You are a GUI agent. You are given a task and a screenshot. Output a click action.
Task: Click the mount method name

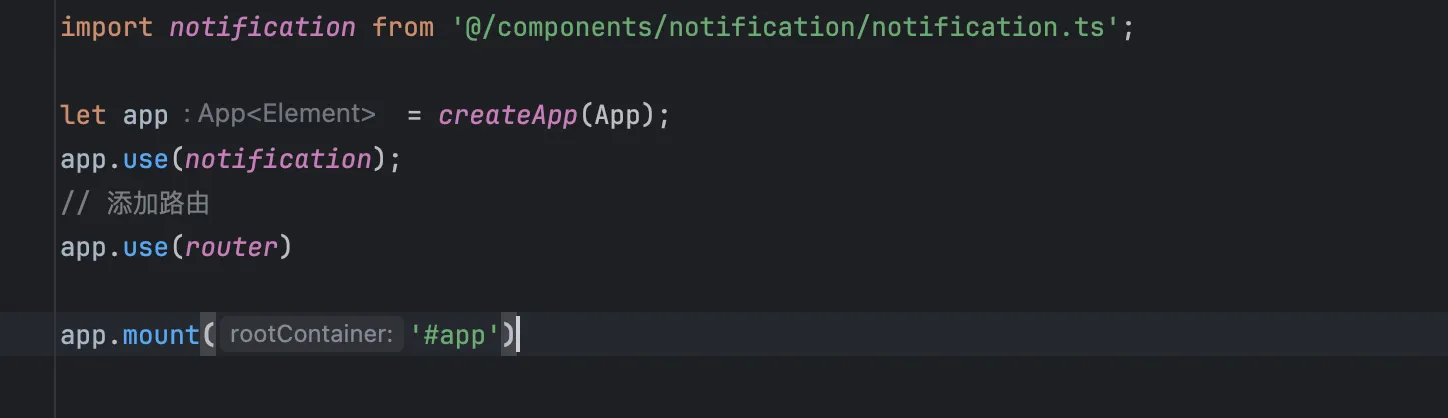point(161,334)
